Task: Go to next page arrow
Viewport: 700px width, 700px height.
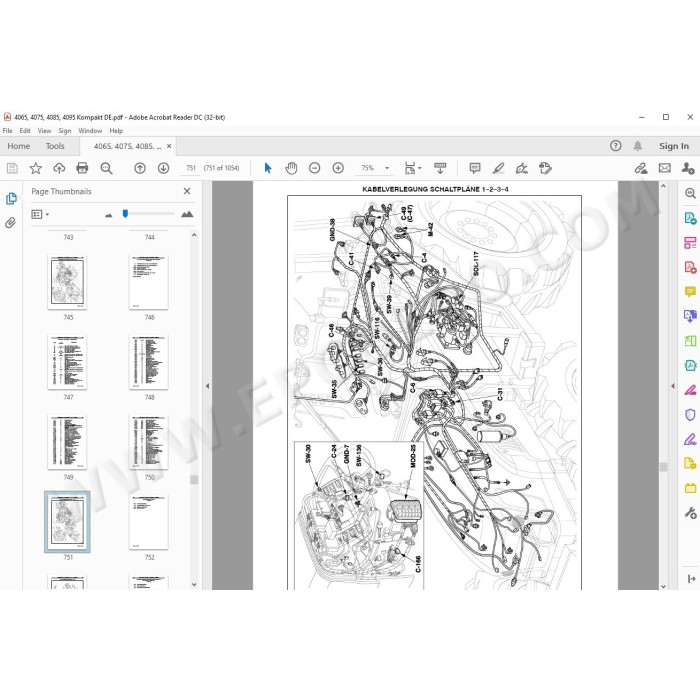Action: click(163, 168)
